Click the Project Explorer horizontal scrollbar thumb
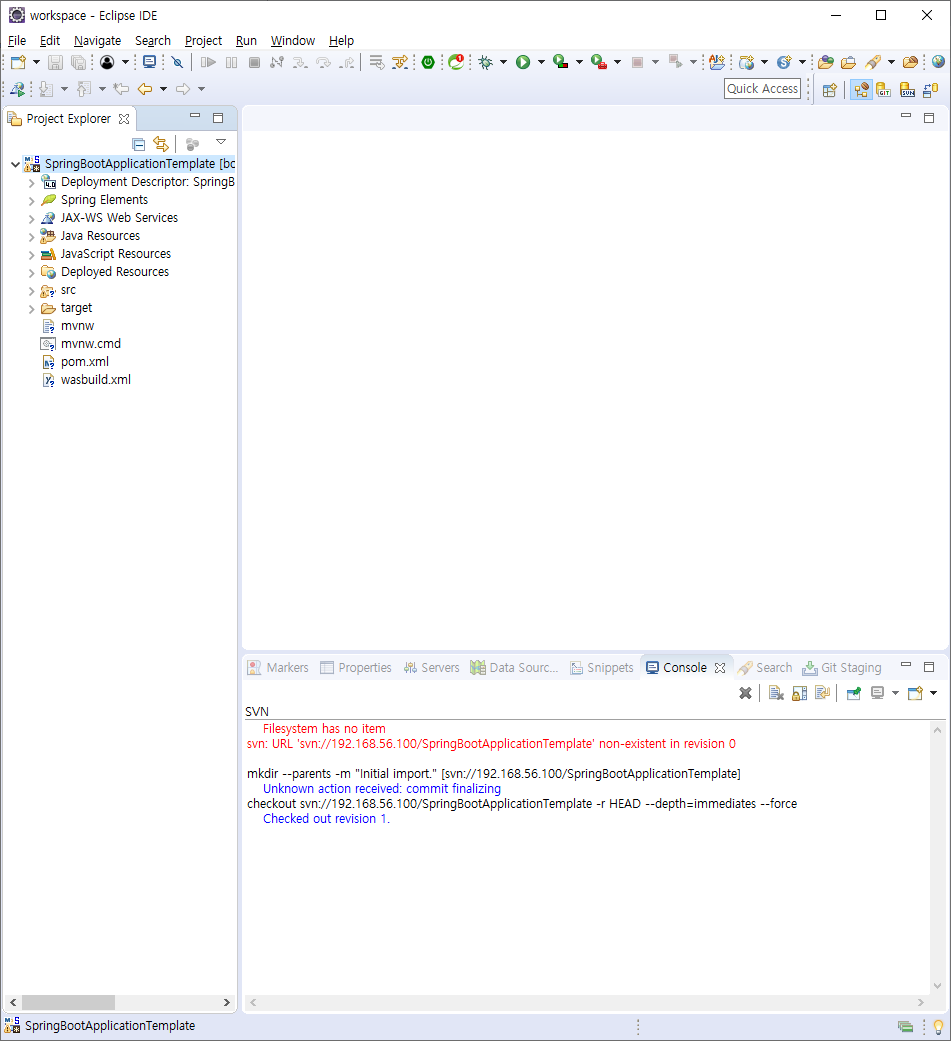 [68, 1002]
